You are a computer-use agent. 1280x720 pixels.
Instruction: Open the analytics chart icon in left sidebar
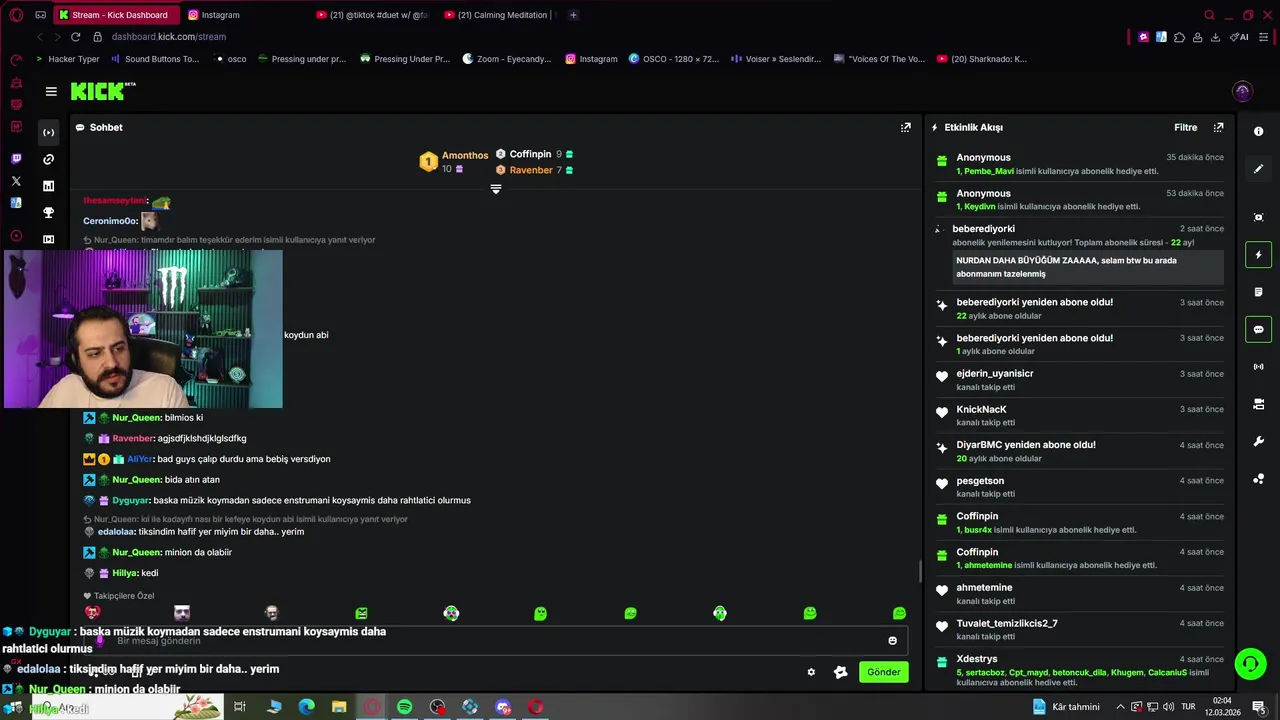click(48, 186)
